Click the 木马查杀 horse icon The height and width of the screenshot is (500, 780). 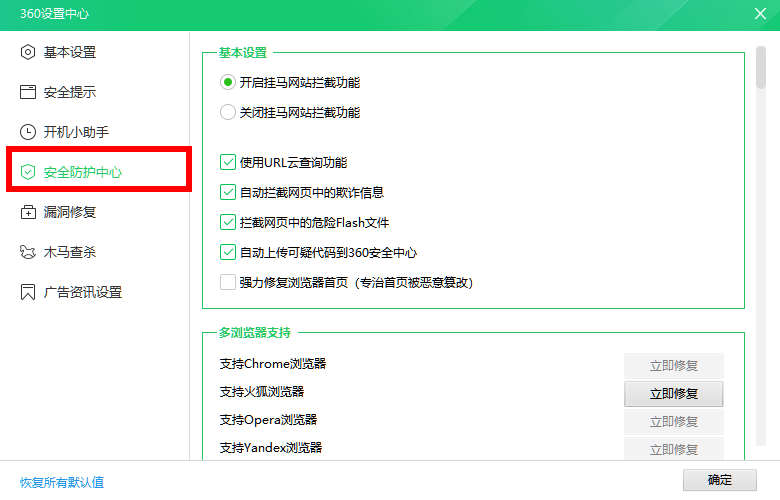28,252
